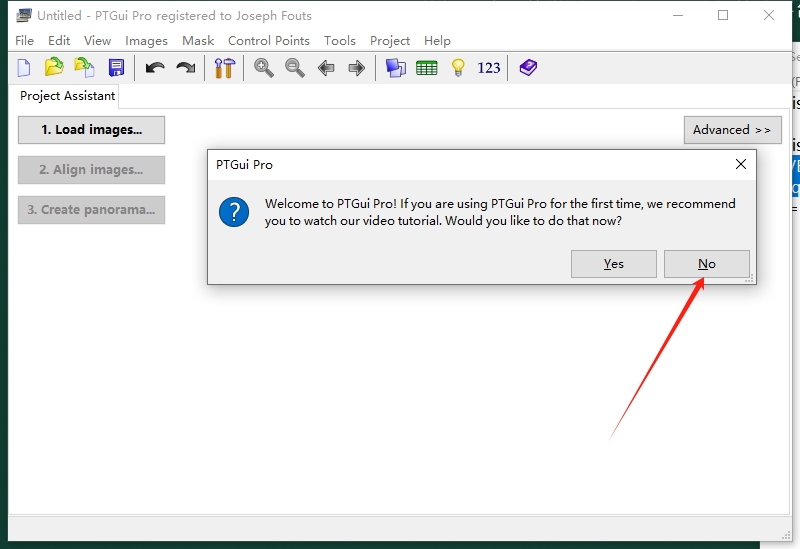Click the left arrow navigation icon

[326, 68]
